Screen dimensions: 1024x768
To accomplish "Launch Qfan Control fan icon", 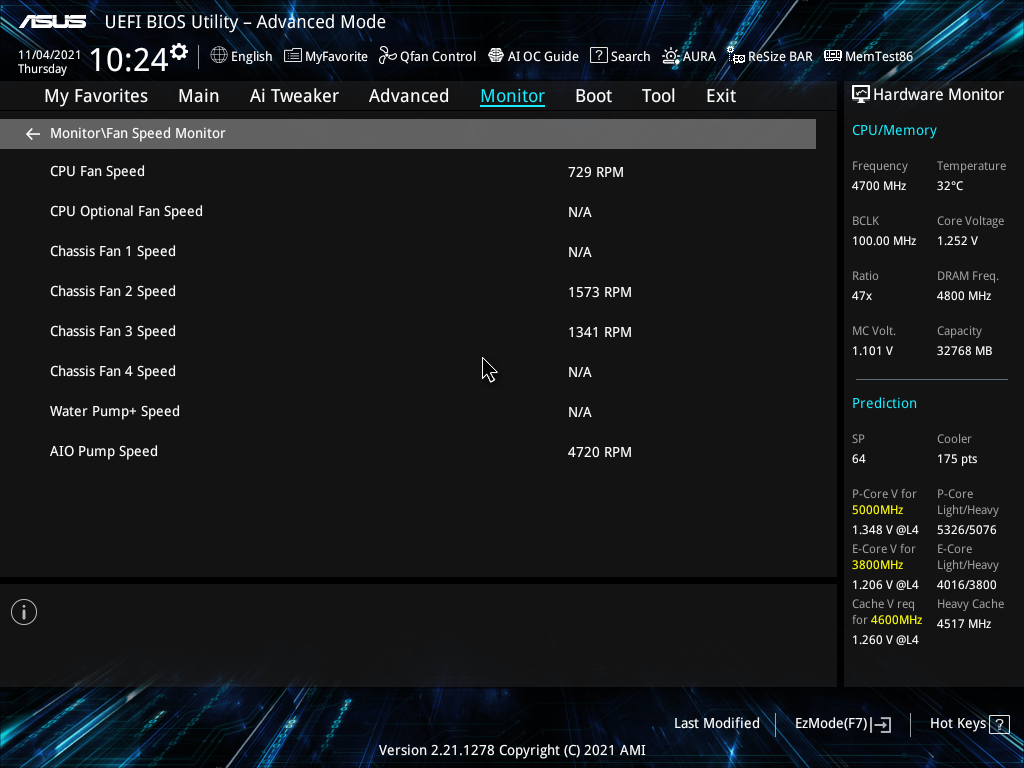I will (388, 56).
